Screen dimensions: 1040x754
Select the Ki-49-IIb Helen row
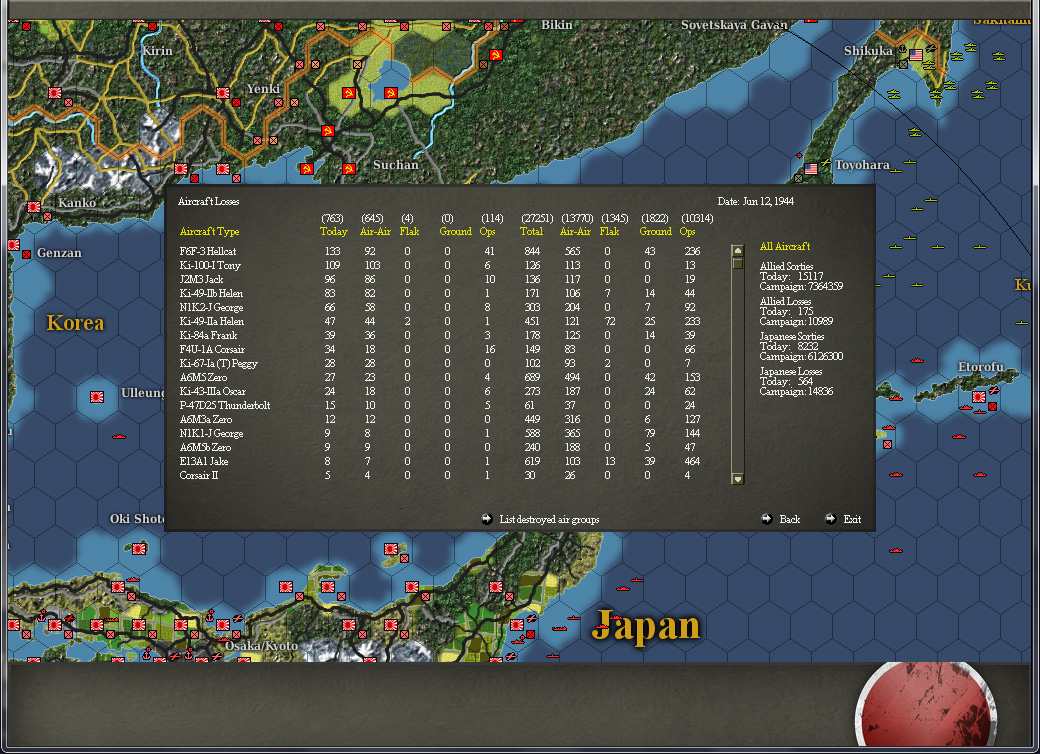[440, 293]
